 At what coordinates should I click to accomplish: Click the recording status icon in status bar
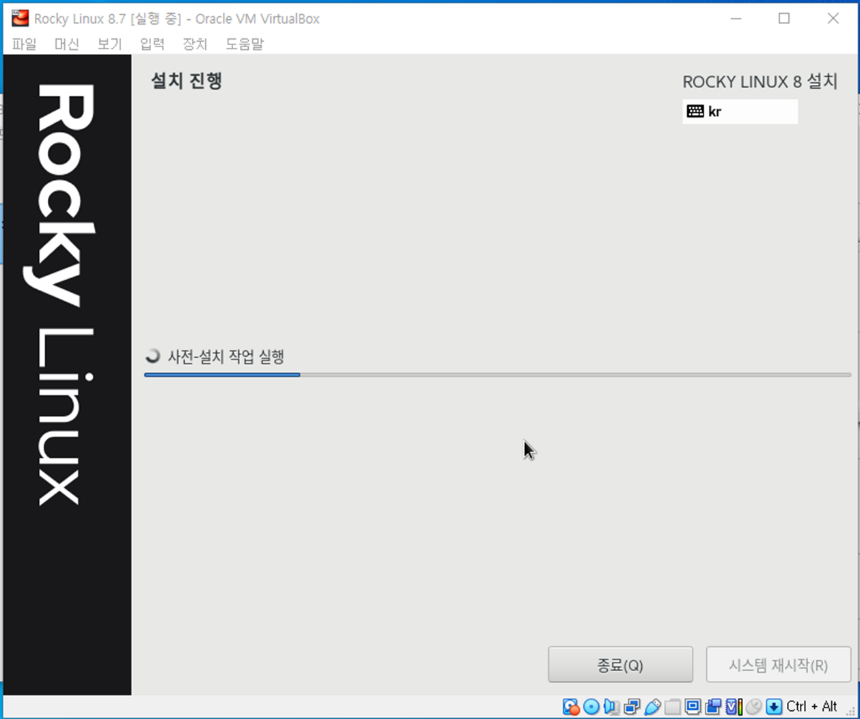point(712,707)
